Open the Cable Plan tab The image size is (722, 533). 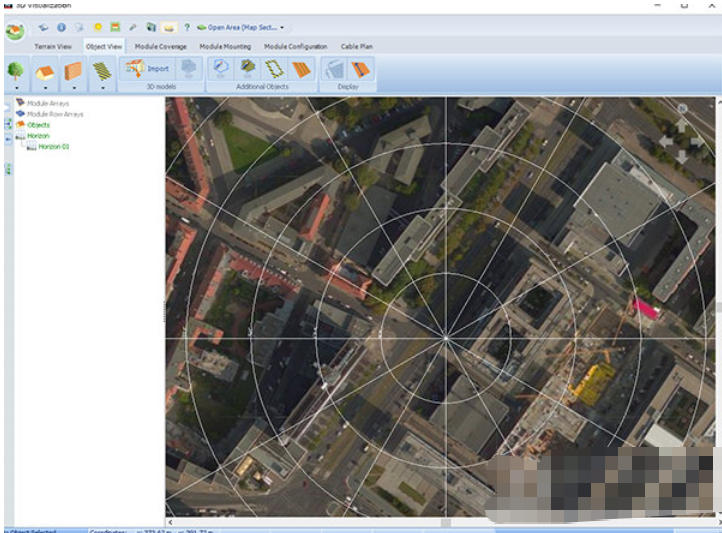point(357,46)
